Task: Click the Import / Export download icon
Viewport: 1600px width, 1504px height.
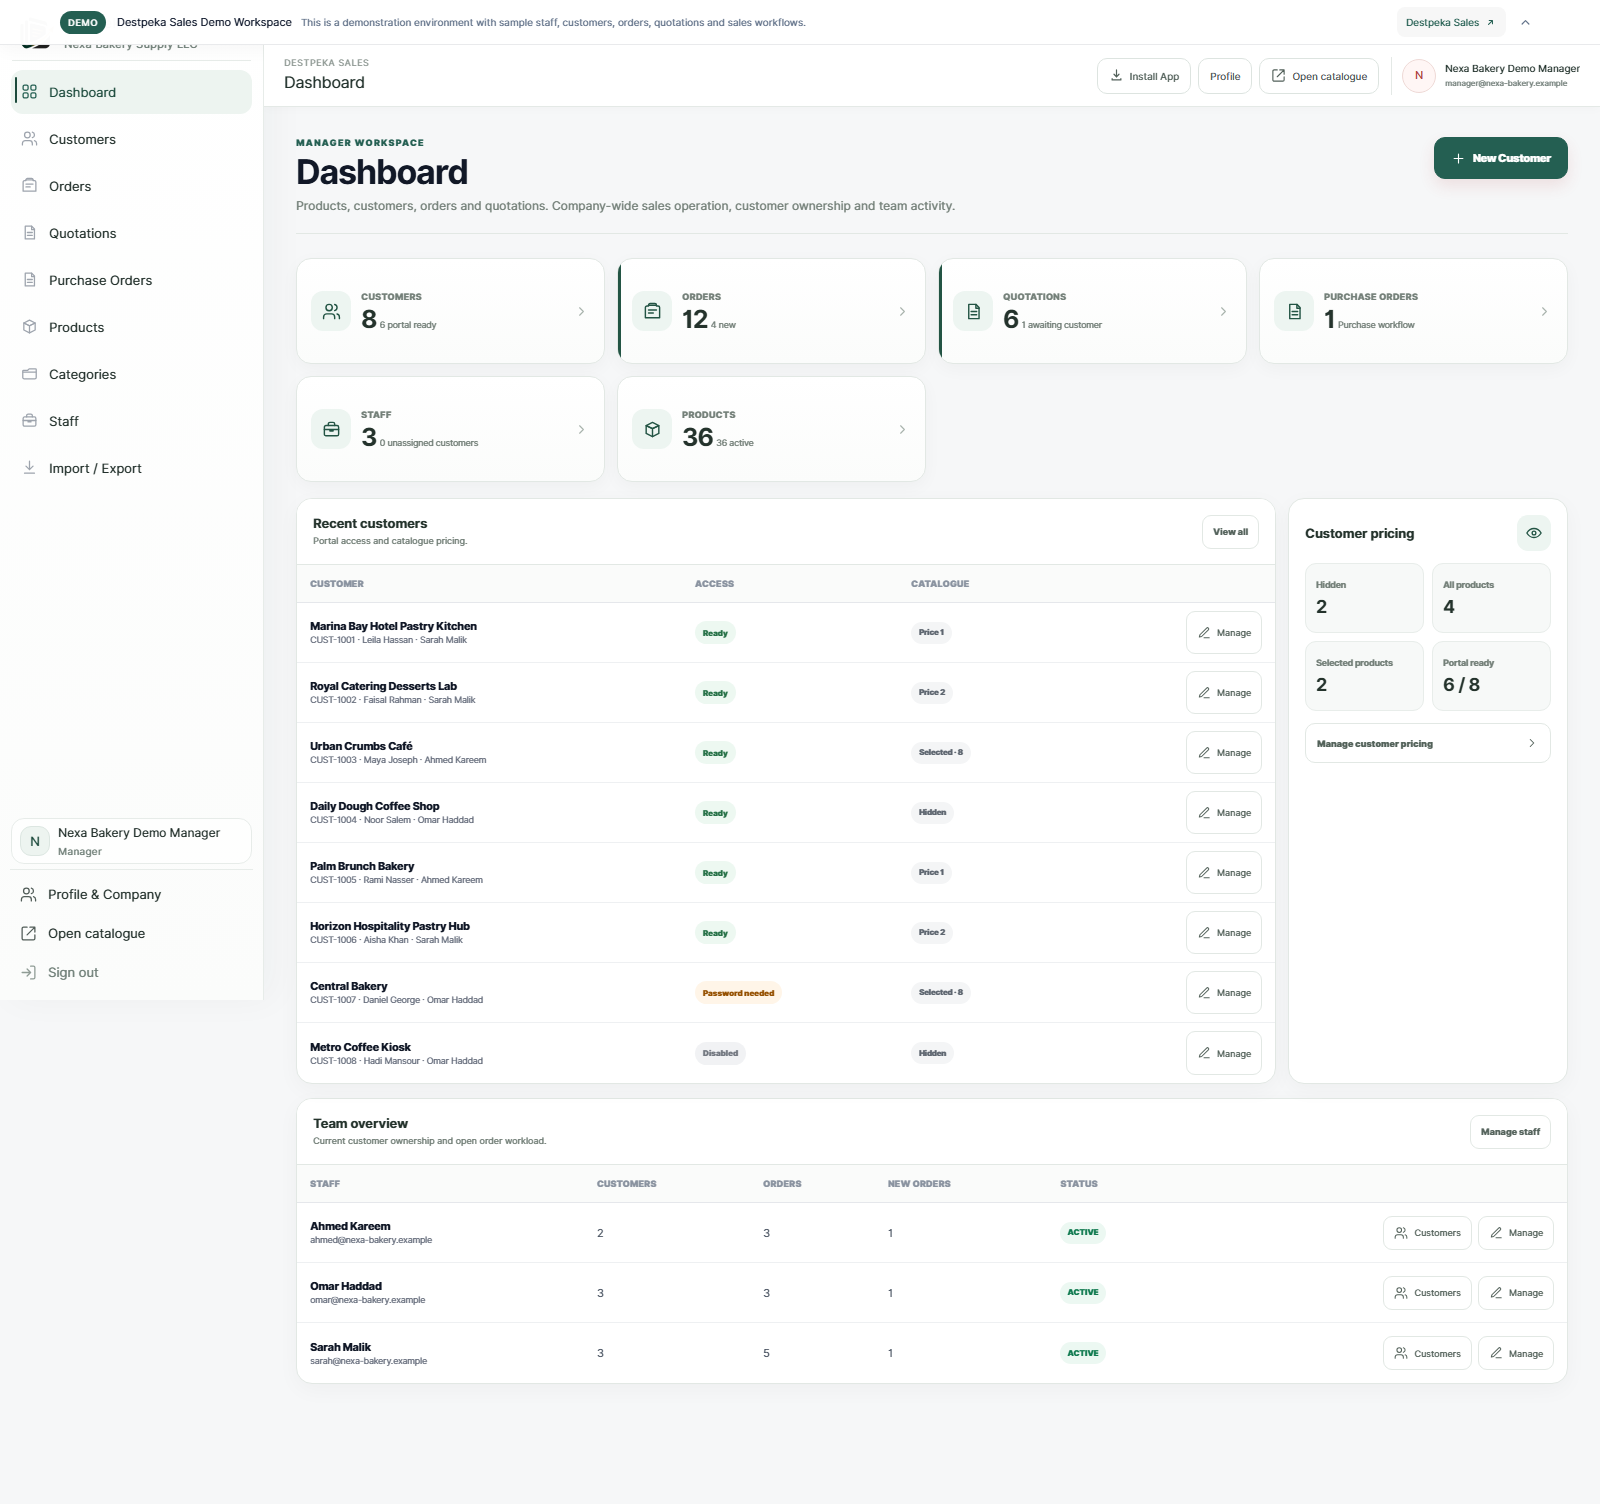Action: pos(30,468)
